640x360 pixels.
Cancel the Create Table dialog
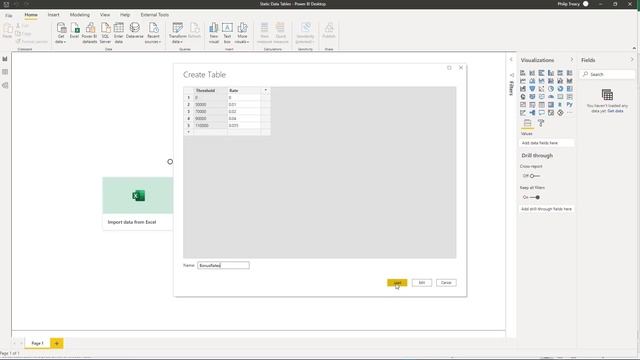click(446, 282)
